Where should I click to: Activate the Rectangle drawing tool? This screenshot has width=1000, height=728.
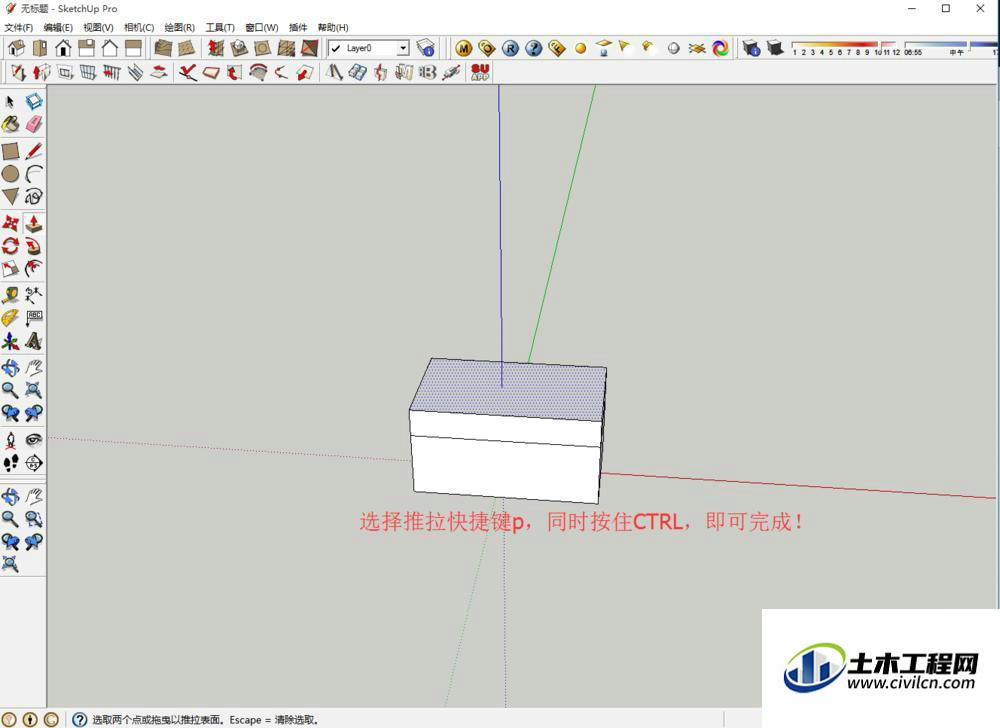10,151
